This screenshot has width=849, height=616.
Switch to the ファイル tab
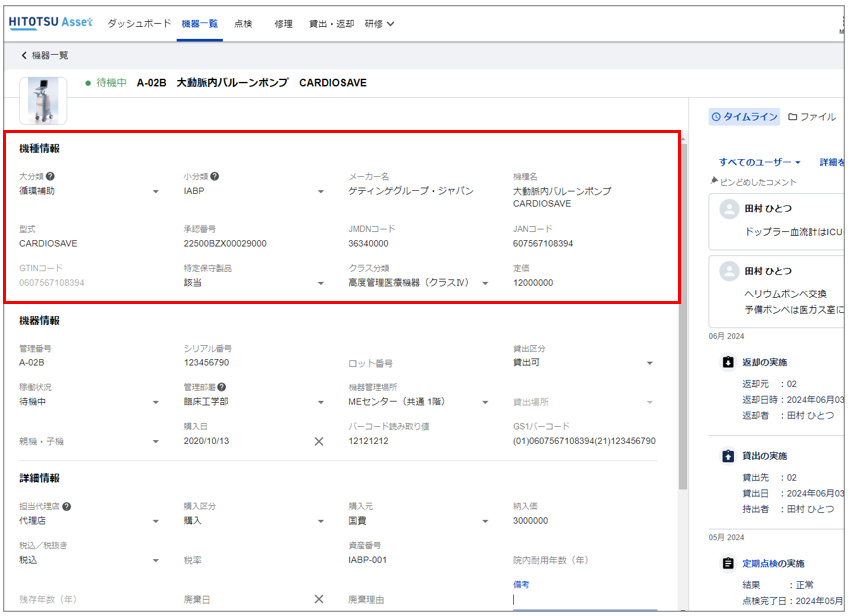[812, 116]
